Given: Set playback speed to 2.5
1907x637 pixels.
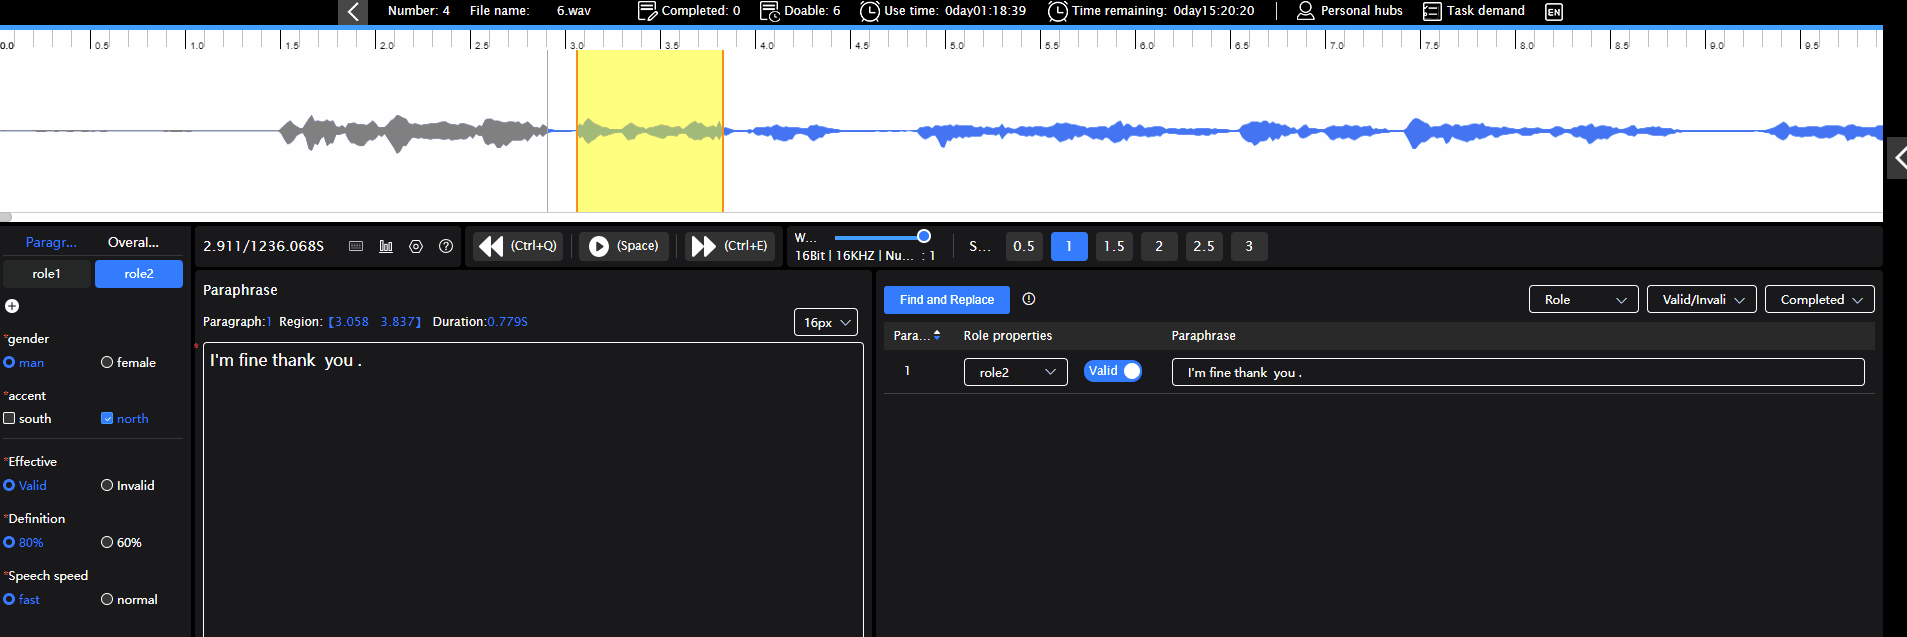Looking at the screenshot, I should (1204, 246).
